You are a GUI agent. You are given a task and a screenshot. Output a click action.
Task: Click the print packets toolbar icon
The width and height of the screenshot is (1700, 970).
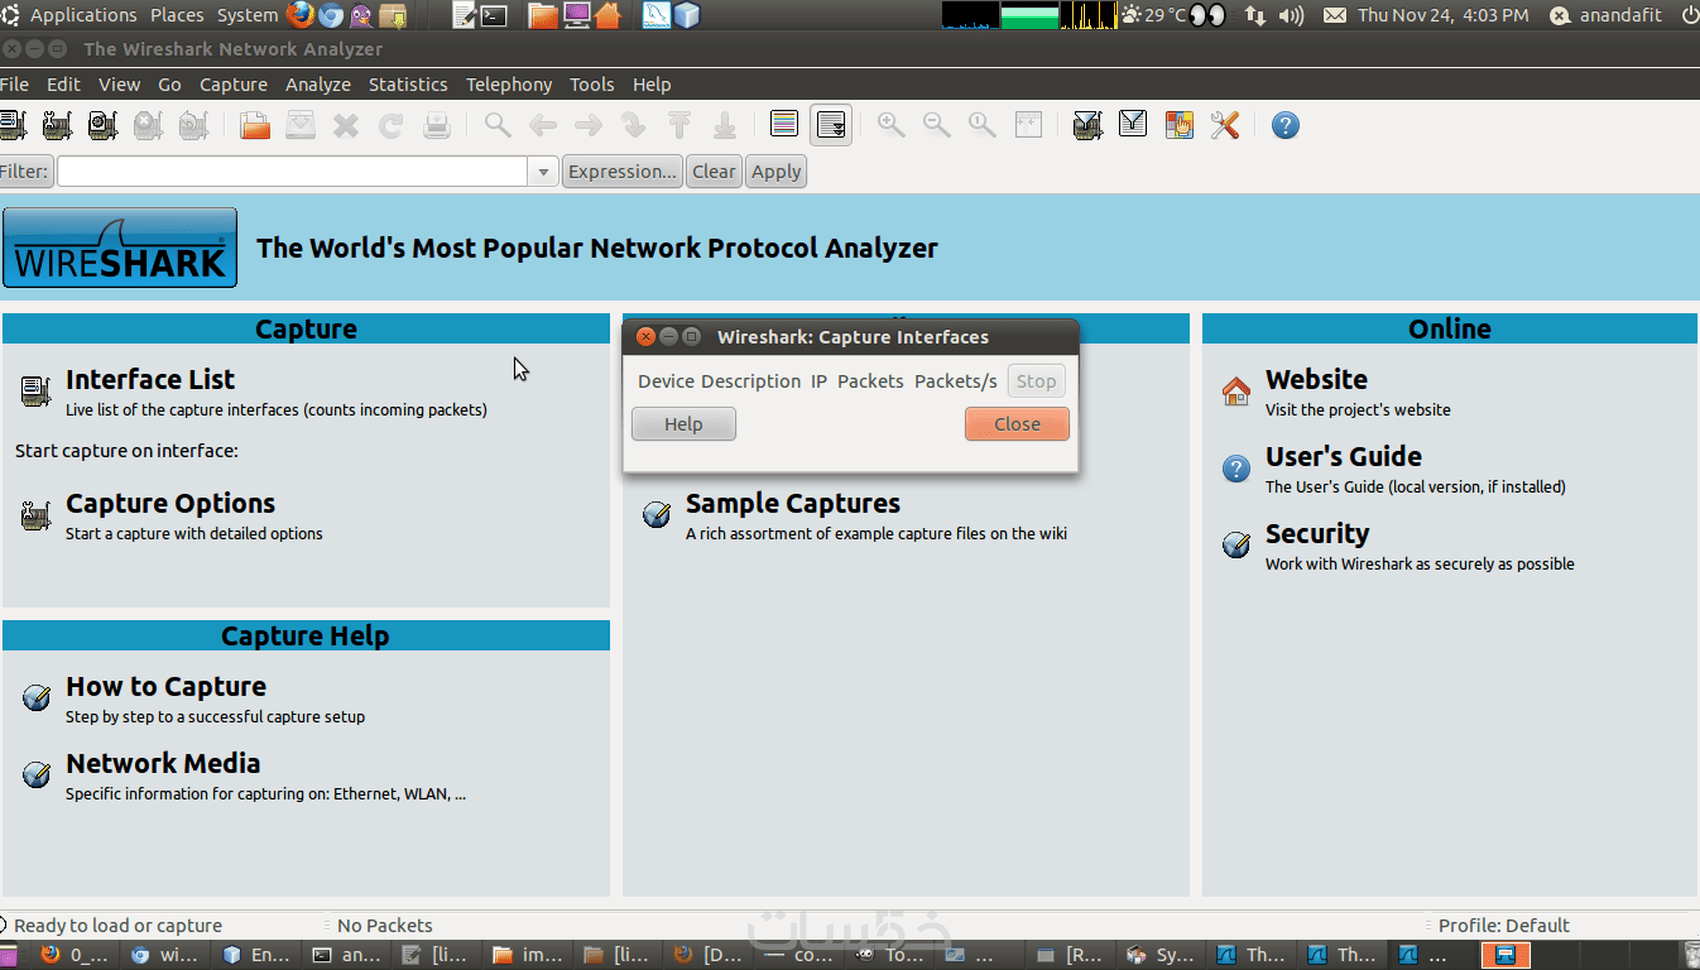click(437, 125)
